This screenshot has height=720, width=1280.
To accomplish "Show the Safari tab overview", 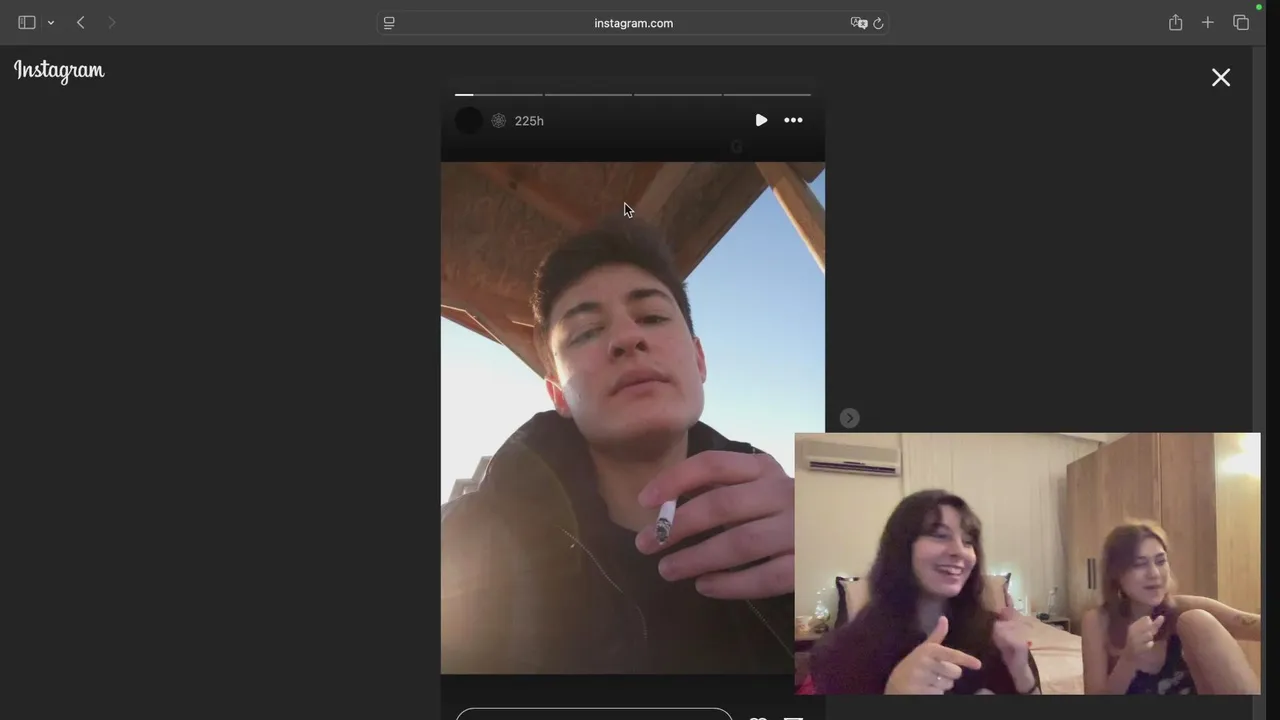I will pyautogui.click(x=1241, y=22).
